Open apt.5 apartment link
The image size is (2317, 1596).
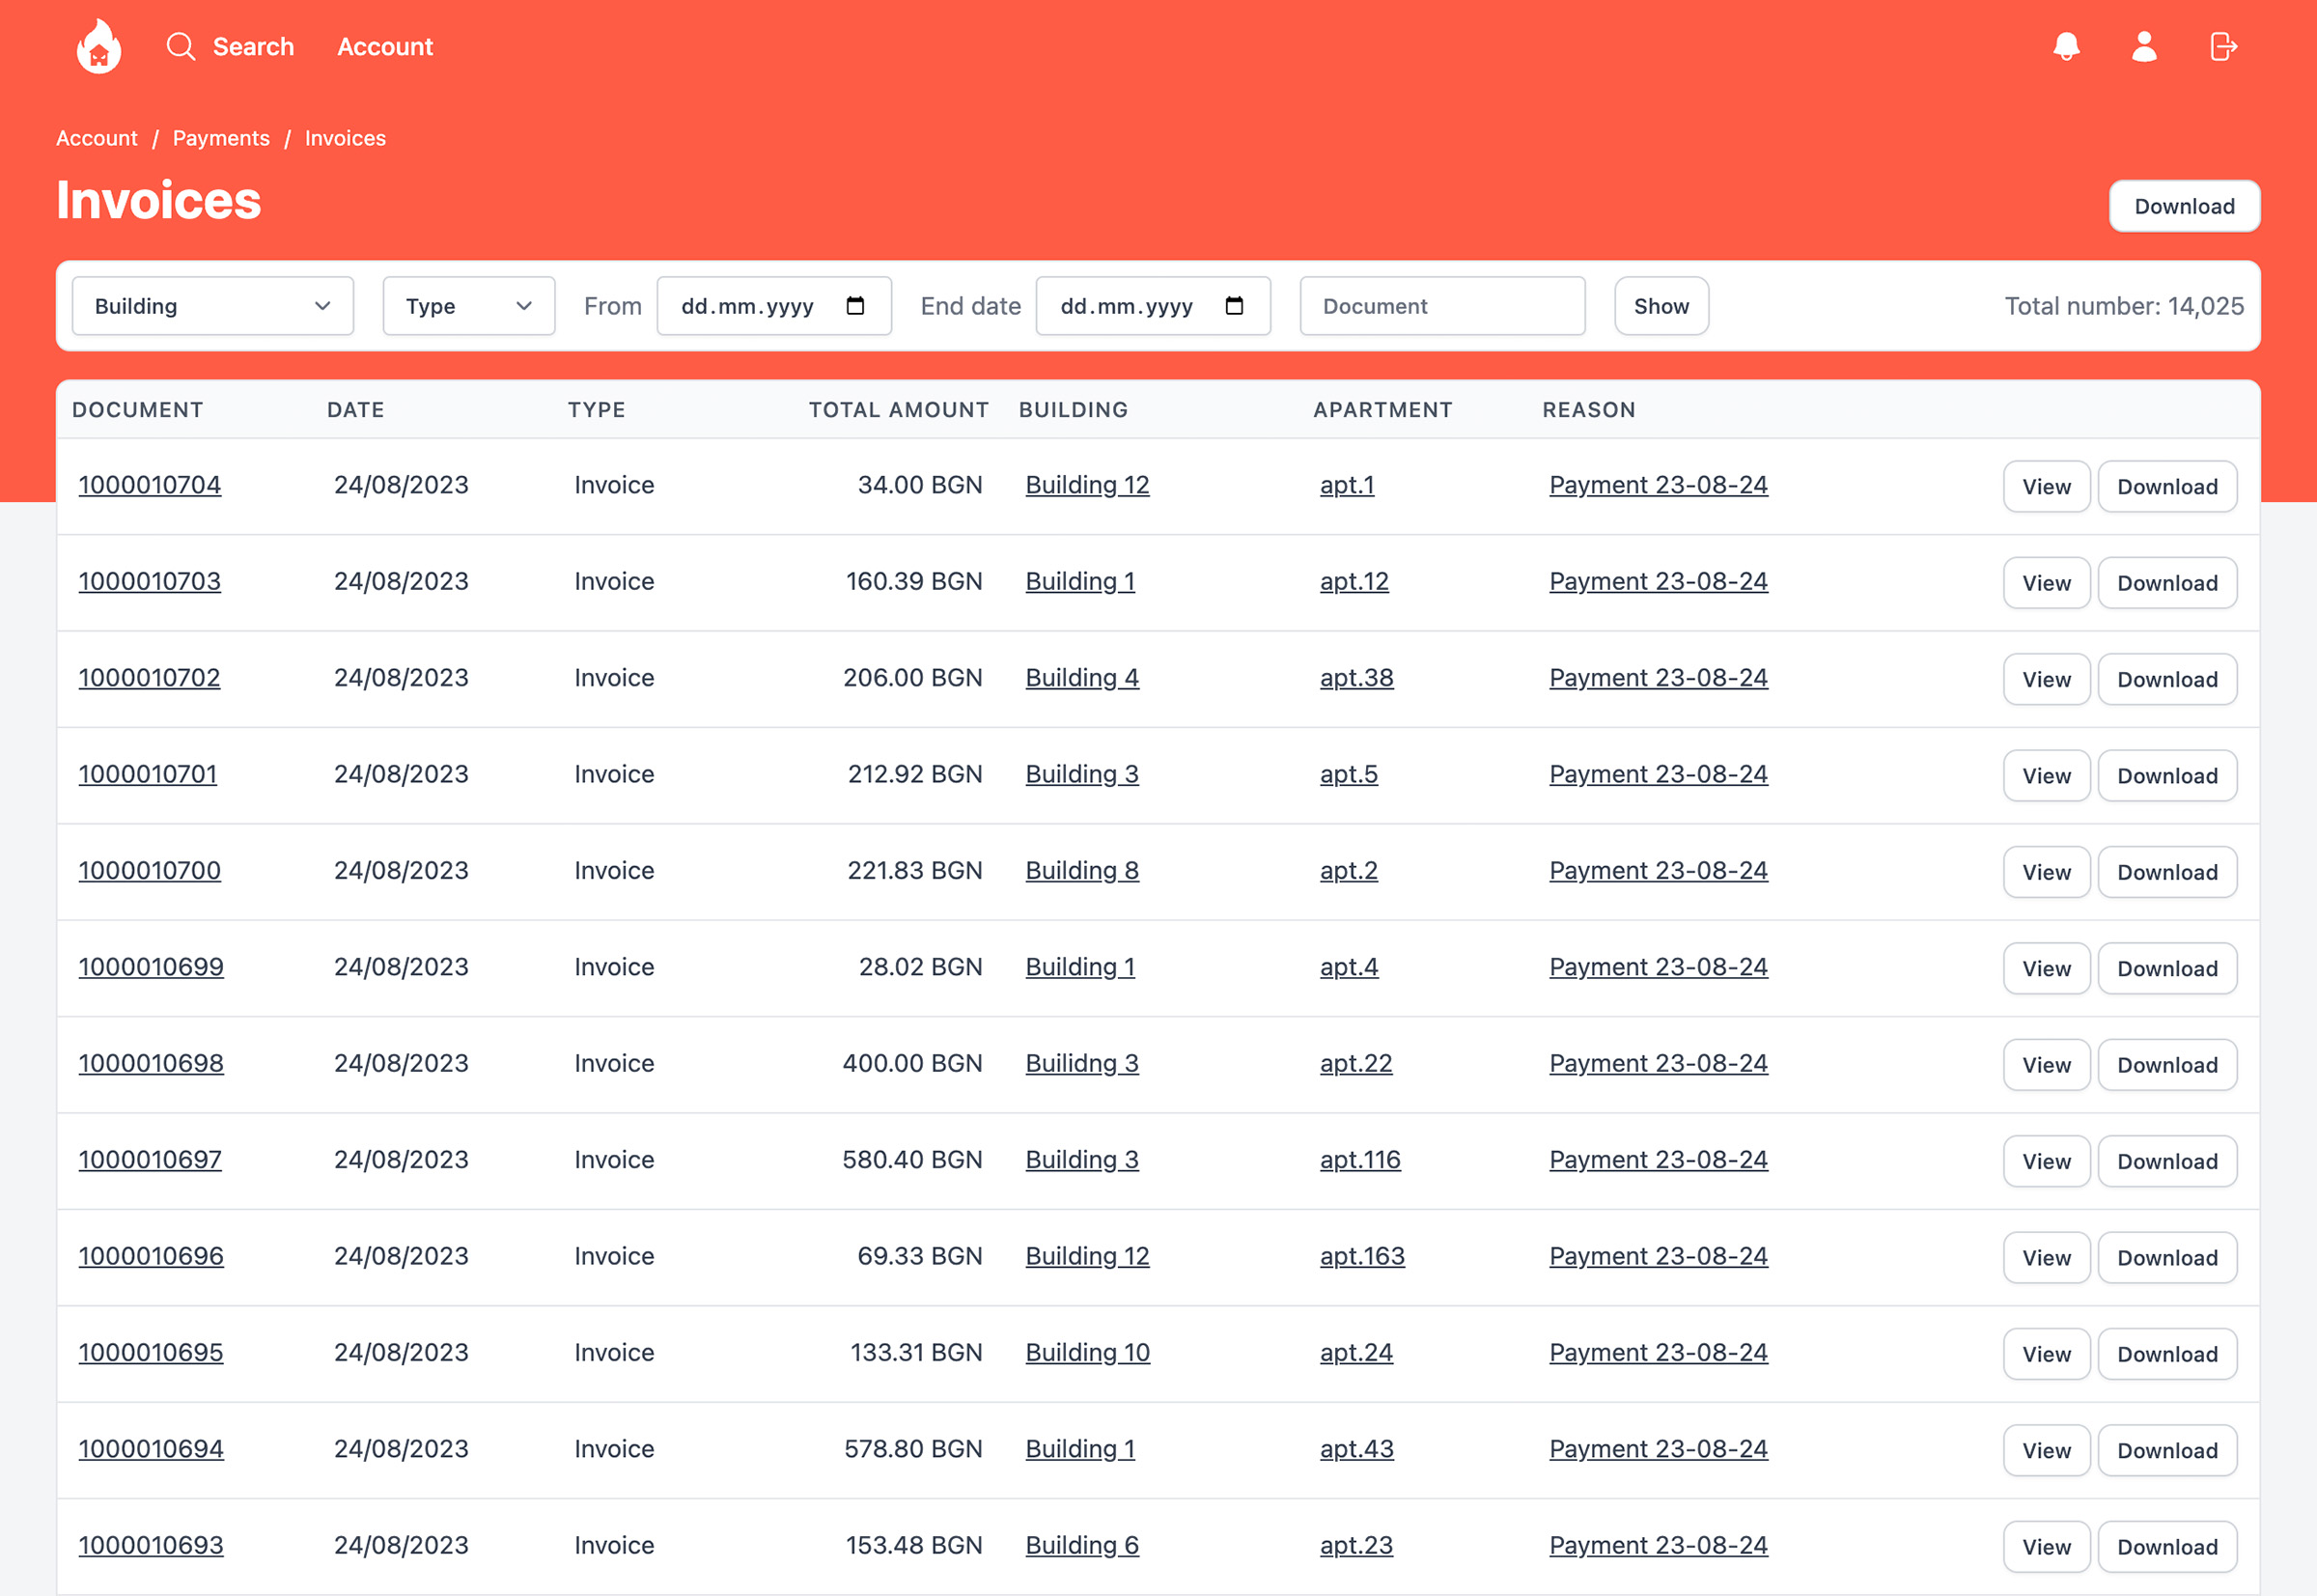point(1348,774)
